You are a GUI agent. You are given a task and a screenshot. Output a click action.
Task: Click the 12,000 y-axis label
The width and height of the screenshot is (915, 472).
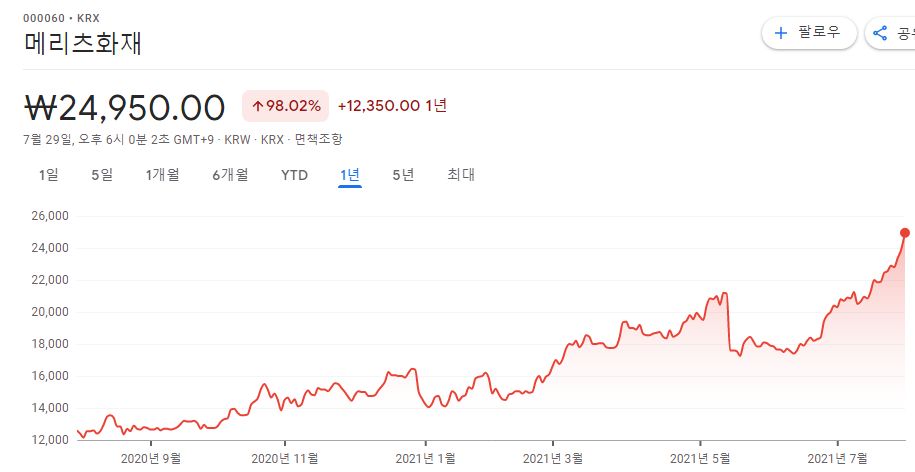coord(49,439)
